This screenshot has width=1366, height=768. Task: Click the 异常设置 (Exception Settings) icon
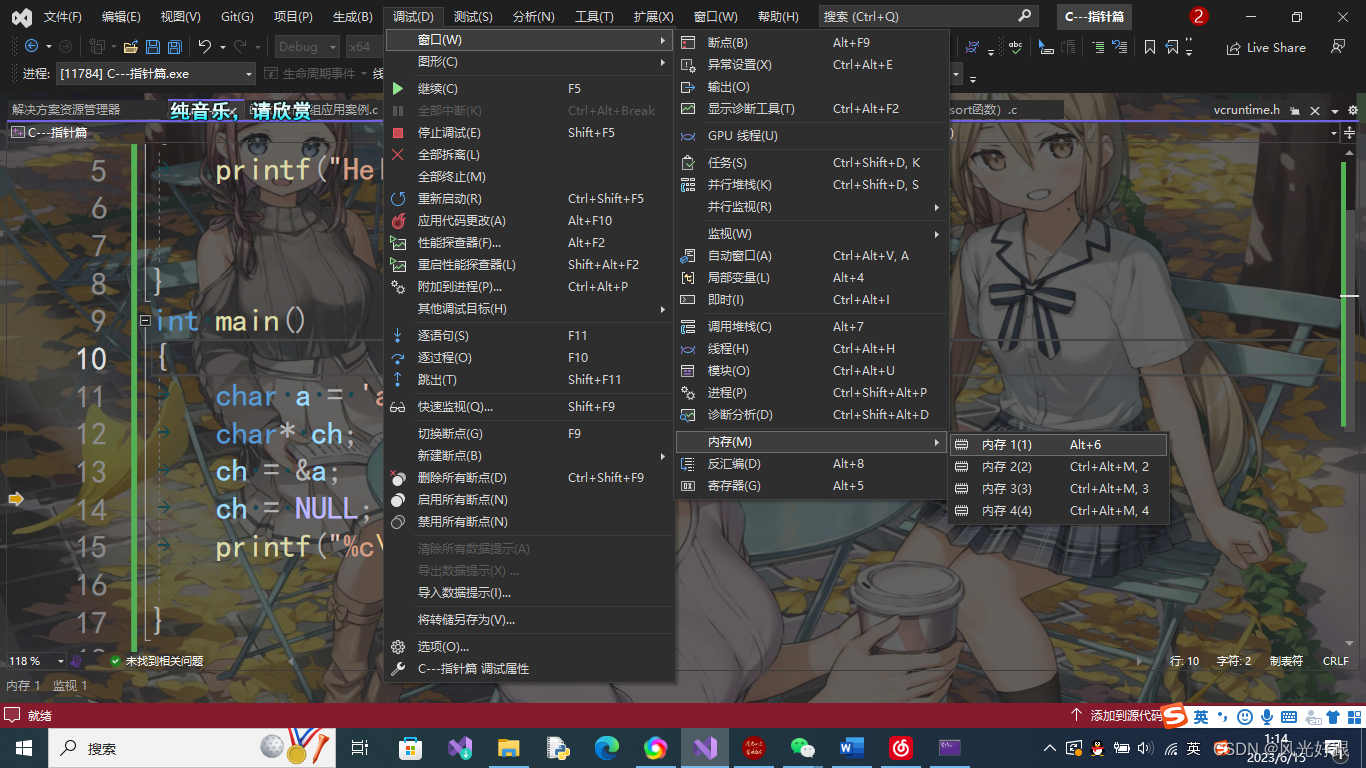pyautogui.click(x=688, y=65)
